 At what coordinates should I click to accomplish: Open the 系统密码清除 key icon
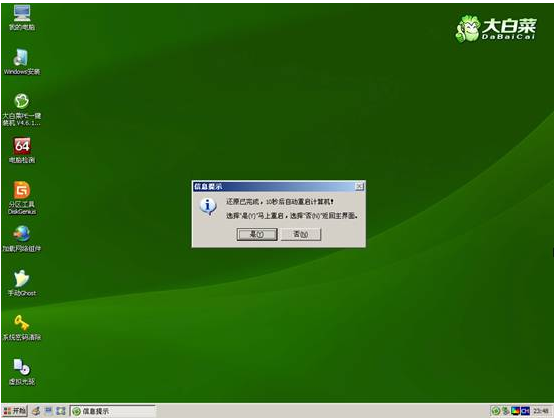22,327
